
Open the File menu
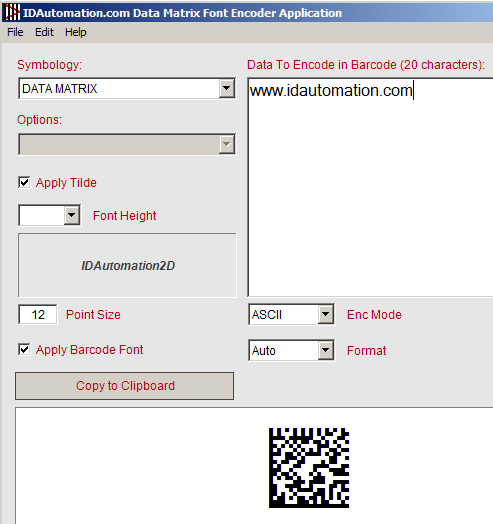15,32
